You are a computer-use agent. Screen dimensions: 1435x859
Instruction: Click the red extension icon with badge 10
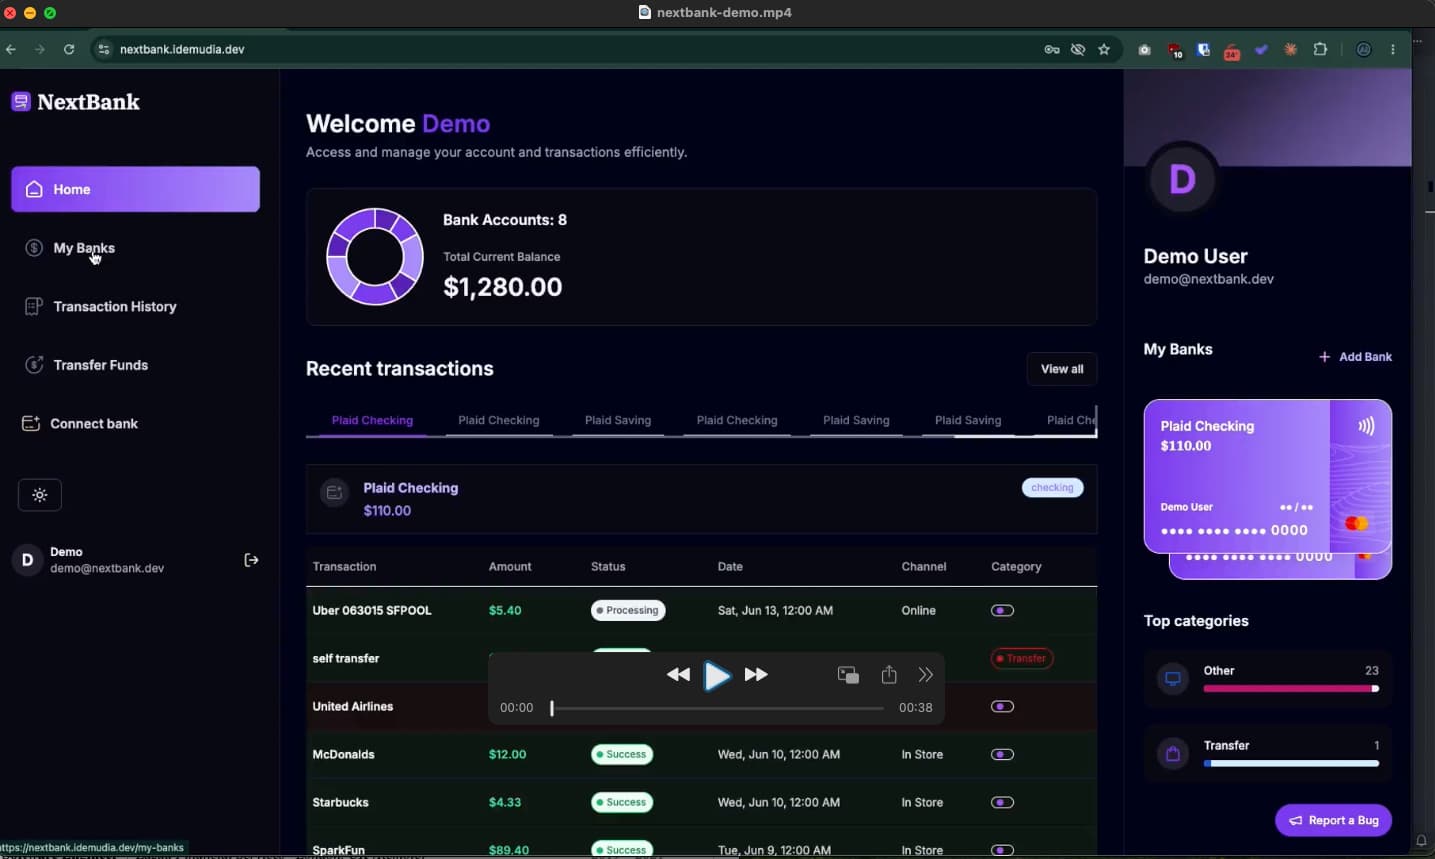click(x=1175, y=50)
